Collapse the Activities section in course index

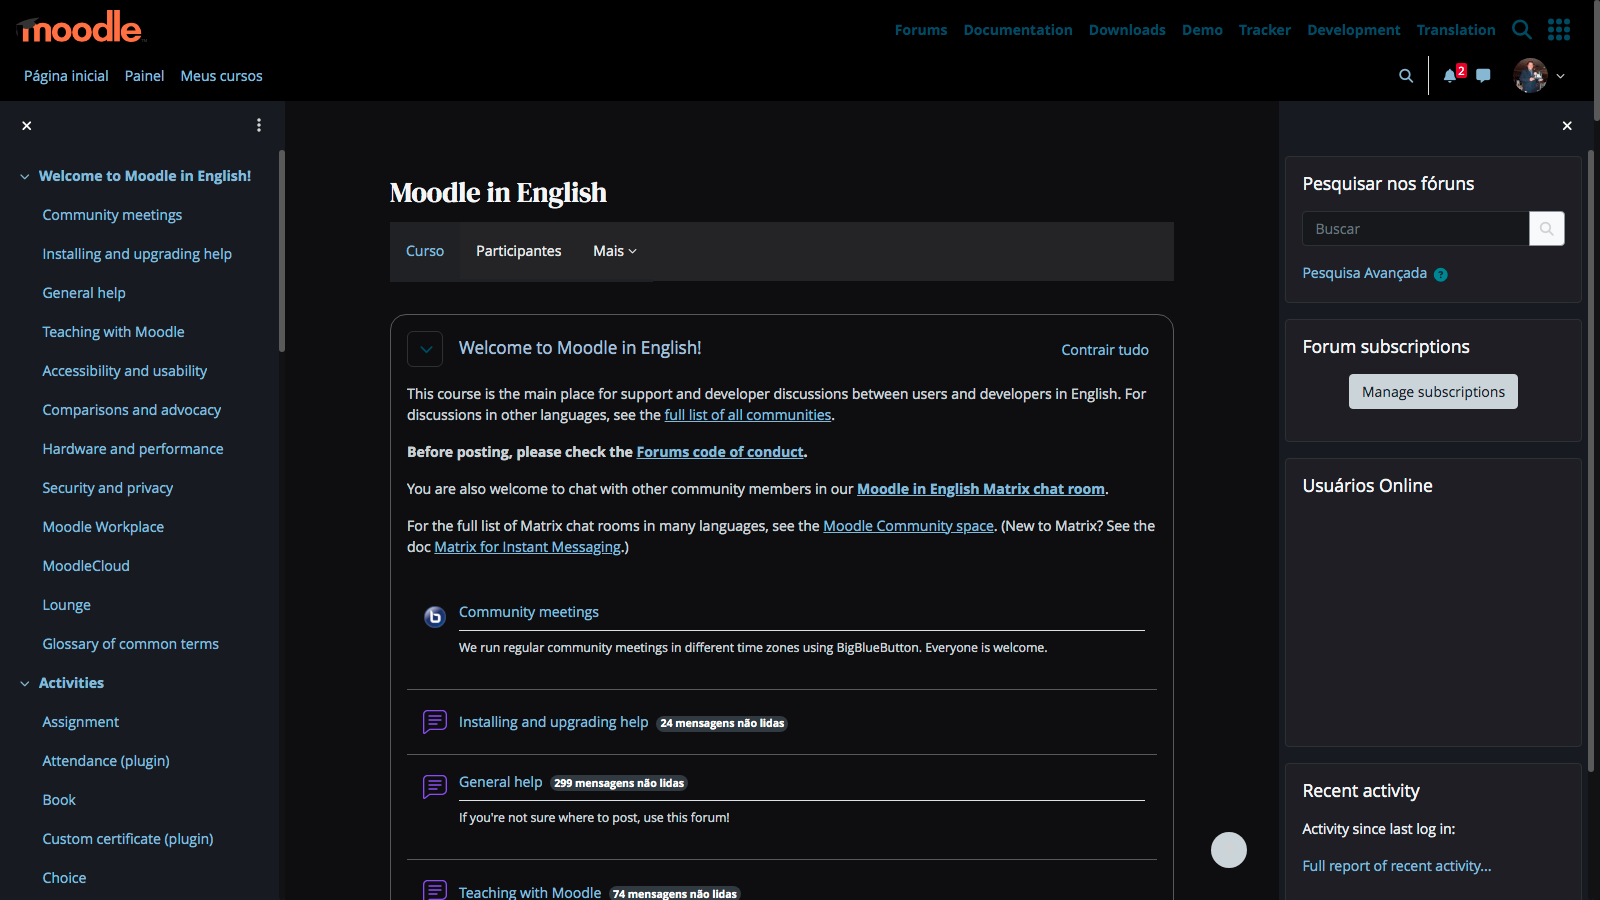pyautogui.click(x=25, y=684)
